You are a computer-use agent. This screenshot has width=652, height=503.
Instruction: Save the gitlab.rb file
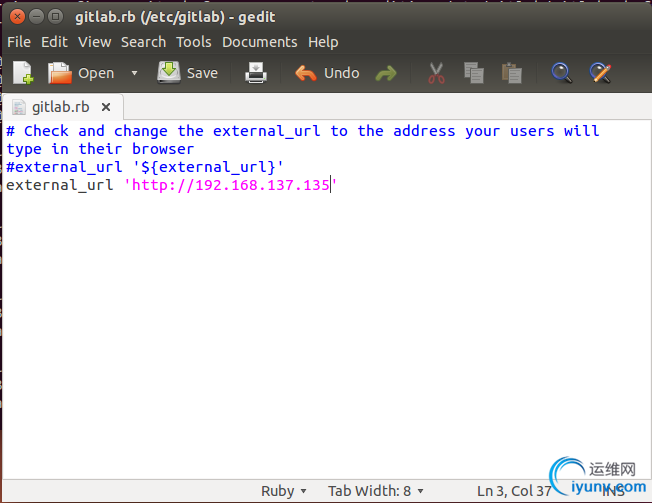[x=188, y=73]
